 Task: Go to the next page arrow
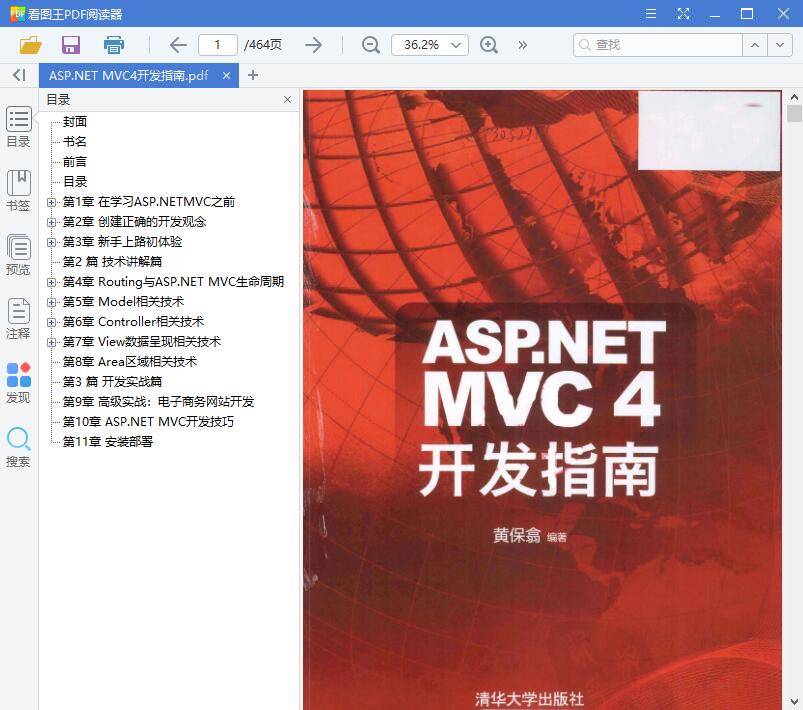coord(313,45)
